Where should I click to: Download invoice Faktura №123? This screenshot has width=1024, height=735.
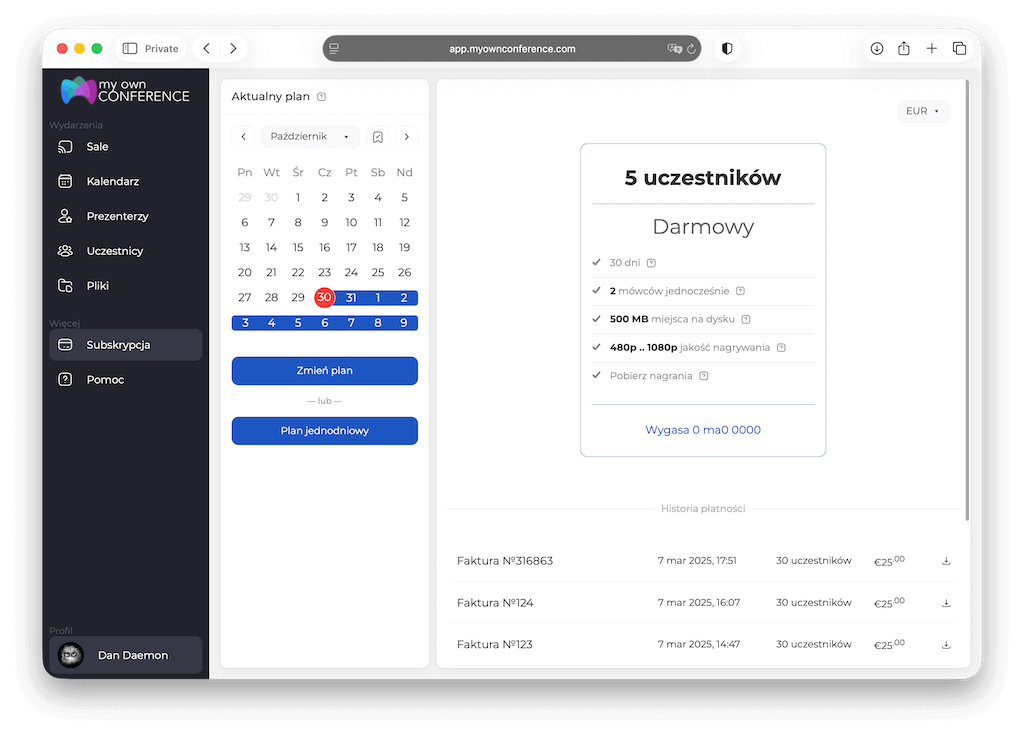click(946, 645)
